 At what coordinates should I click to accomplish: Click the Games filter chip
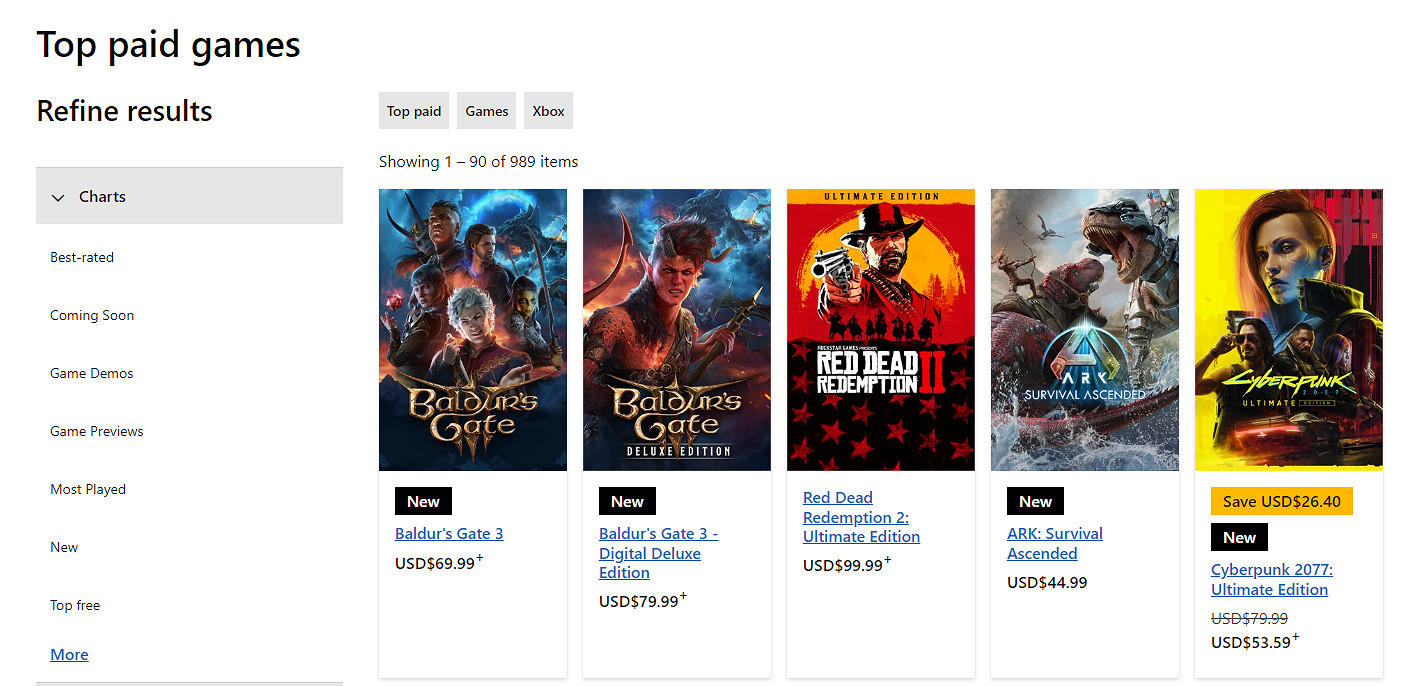(487, 111)
